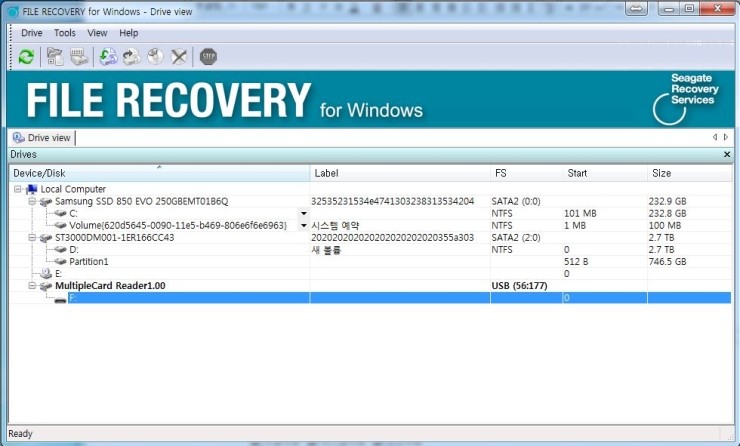Click the SATA2 (2:0) cell
This screenshot has height=446, width=740.
[x=516, y=237]
